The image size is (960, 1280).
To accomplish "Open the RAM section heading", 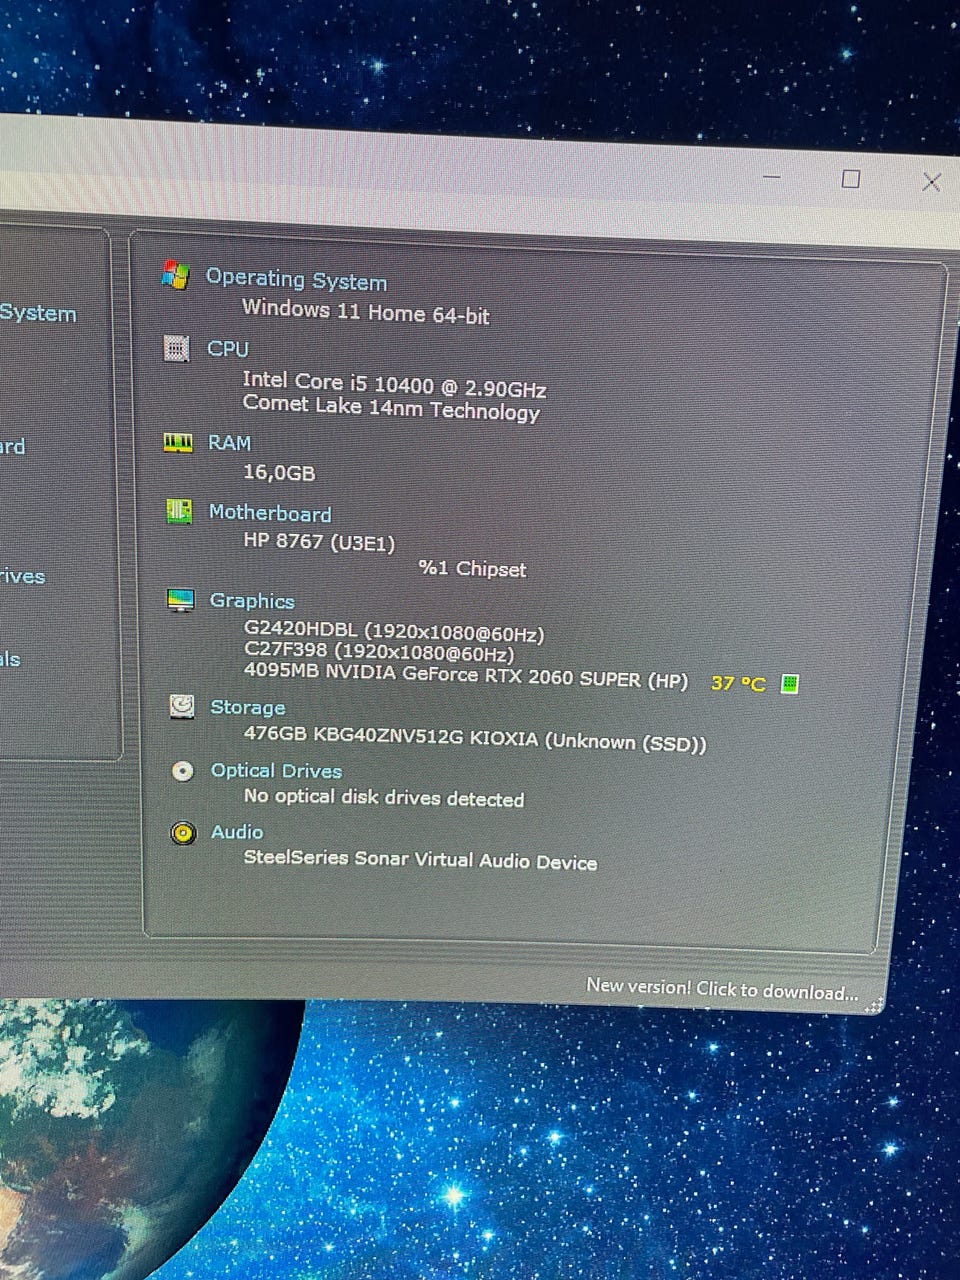I will 229,442.
